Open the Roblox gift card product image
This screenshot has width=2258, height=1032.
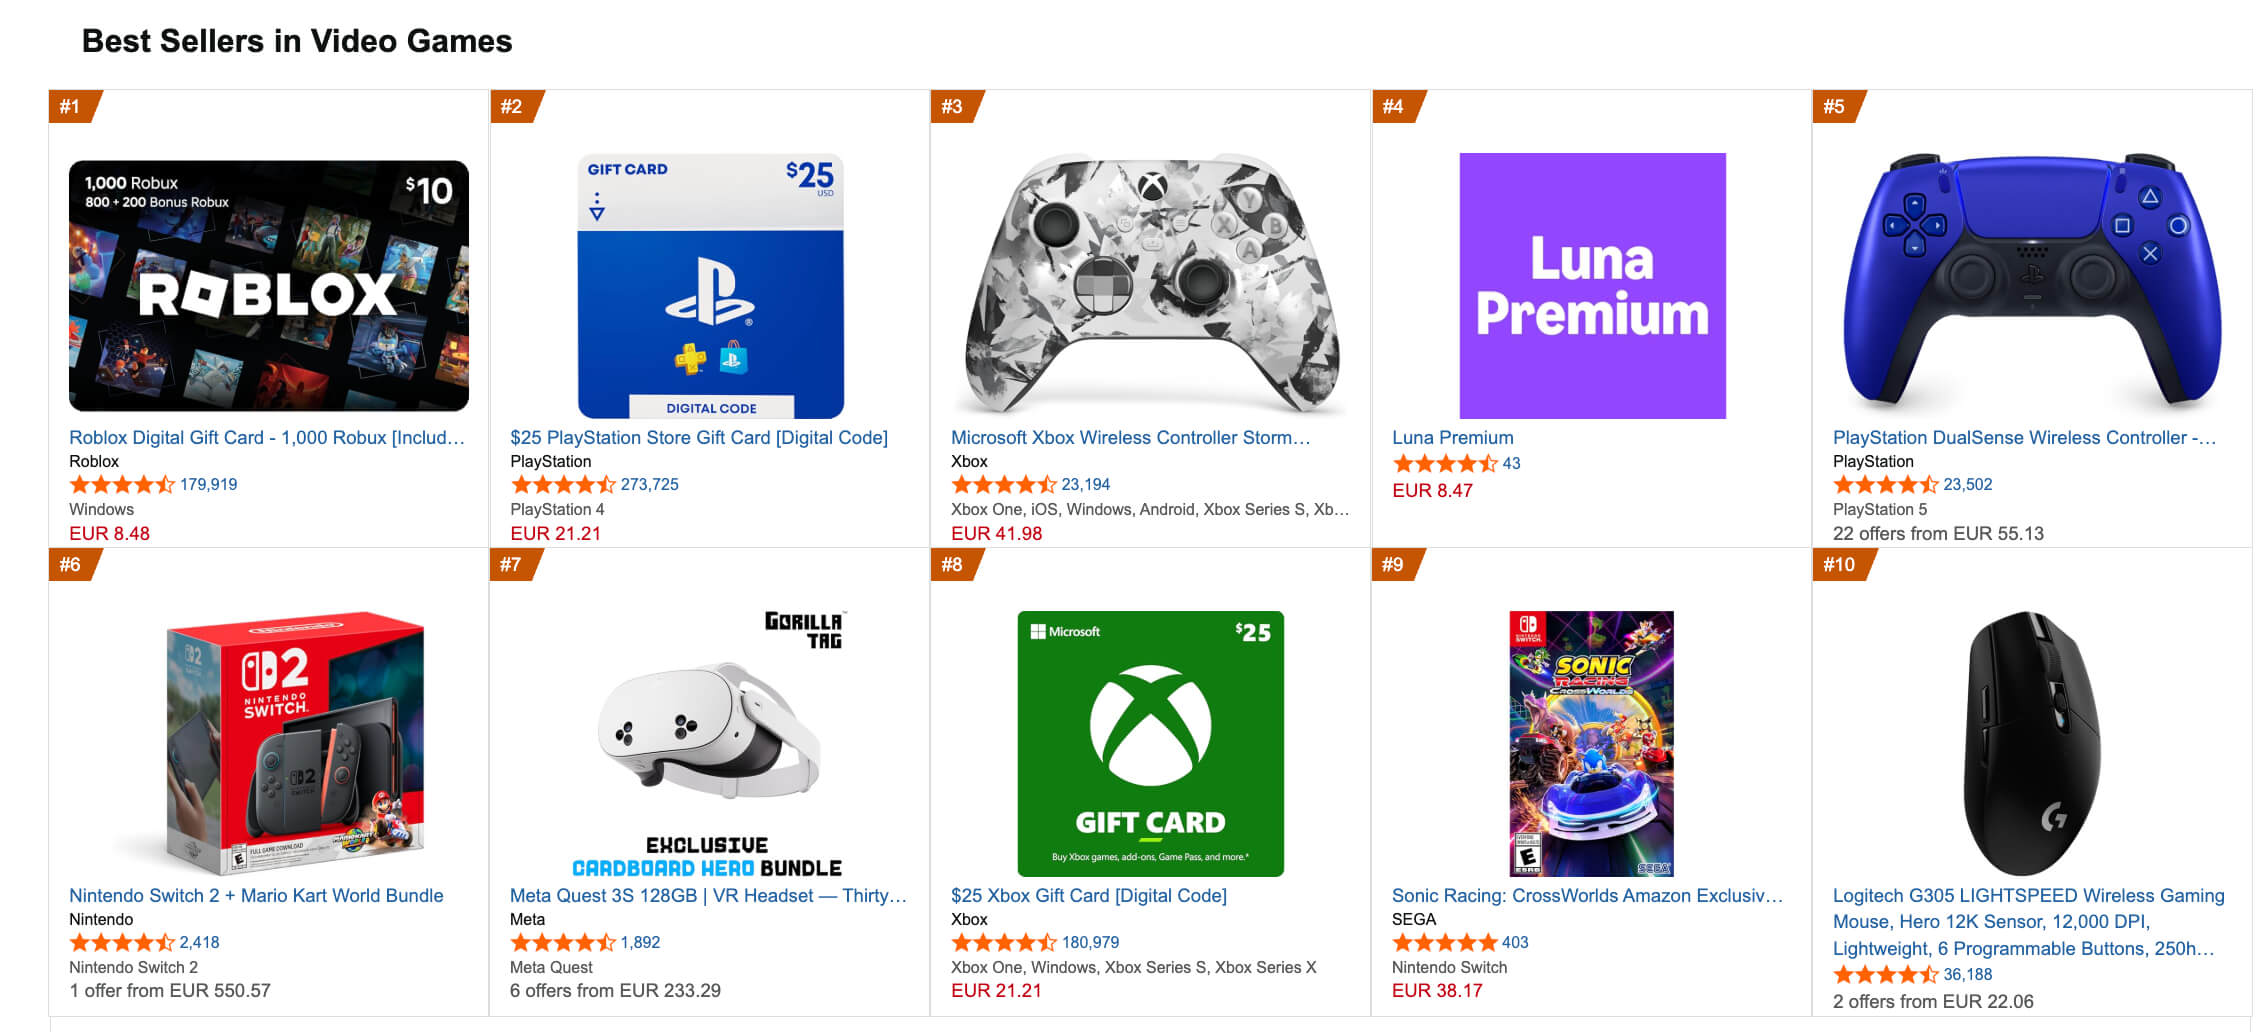tap(268, 285)
